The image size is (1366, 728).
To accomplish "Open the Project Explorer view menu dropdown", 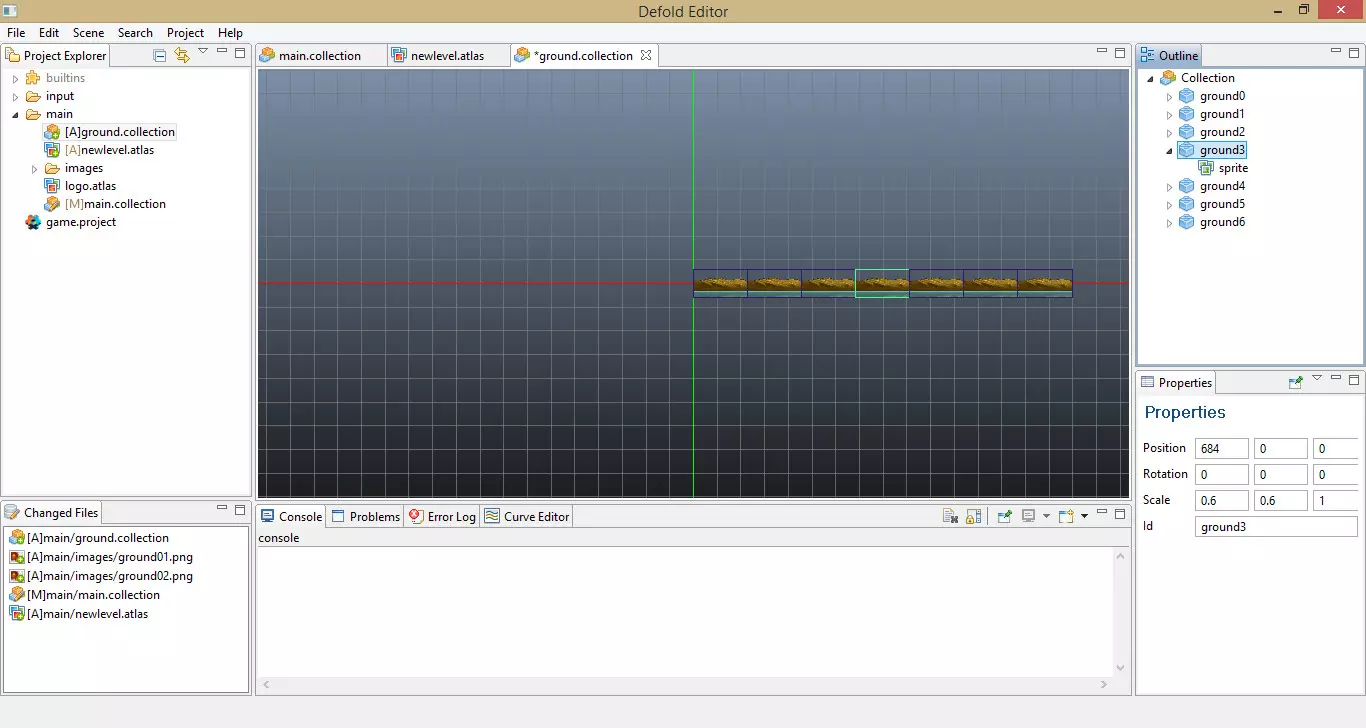I will pos(203,52).
